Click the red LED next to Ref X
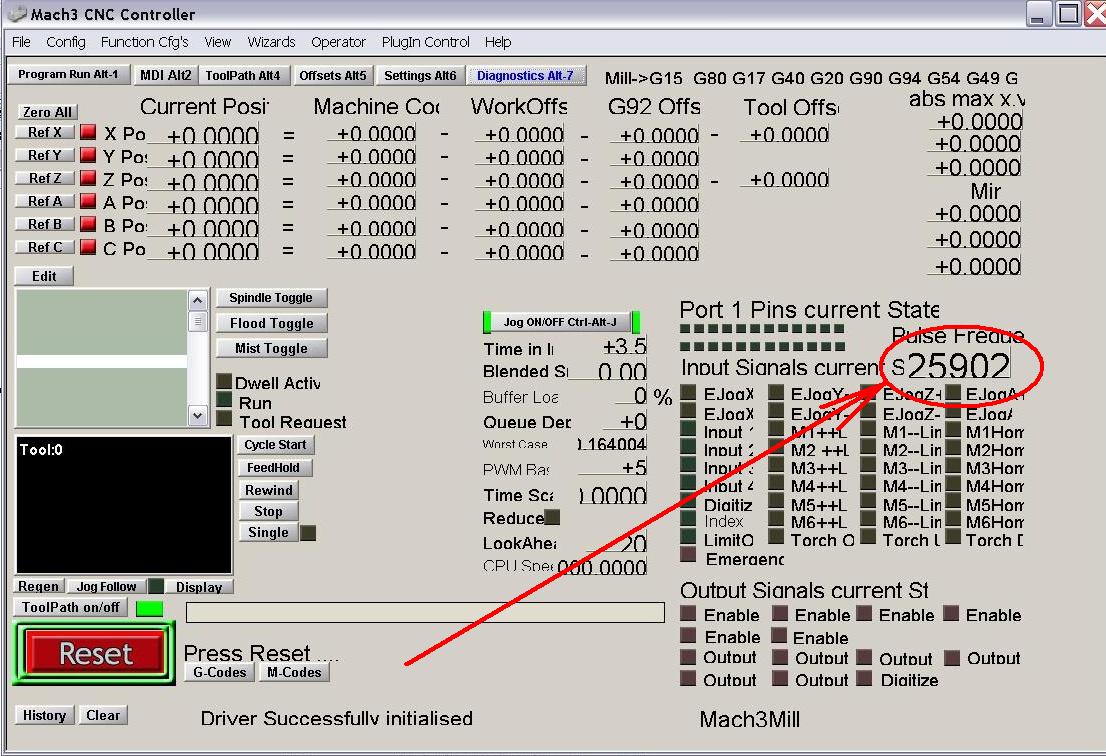Viewport: 1106px width, 756px height. [88, 132]
